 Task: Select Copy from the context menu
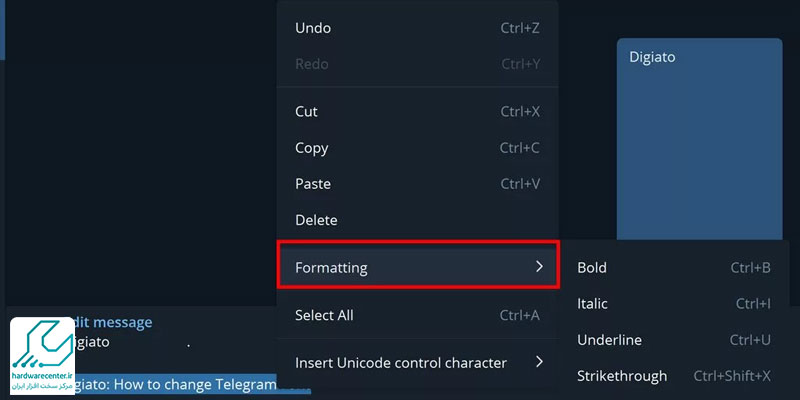[x=417, y=148]
